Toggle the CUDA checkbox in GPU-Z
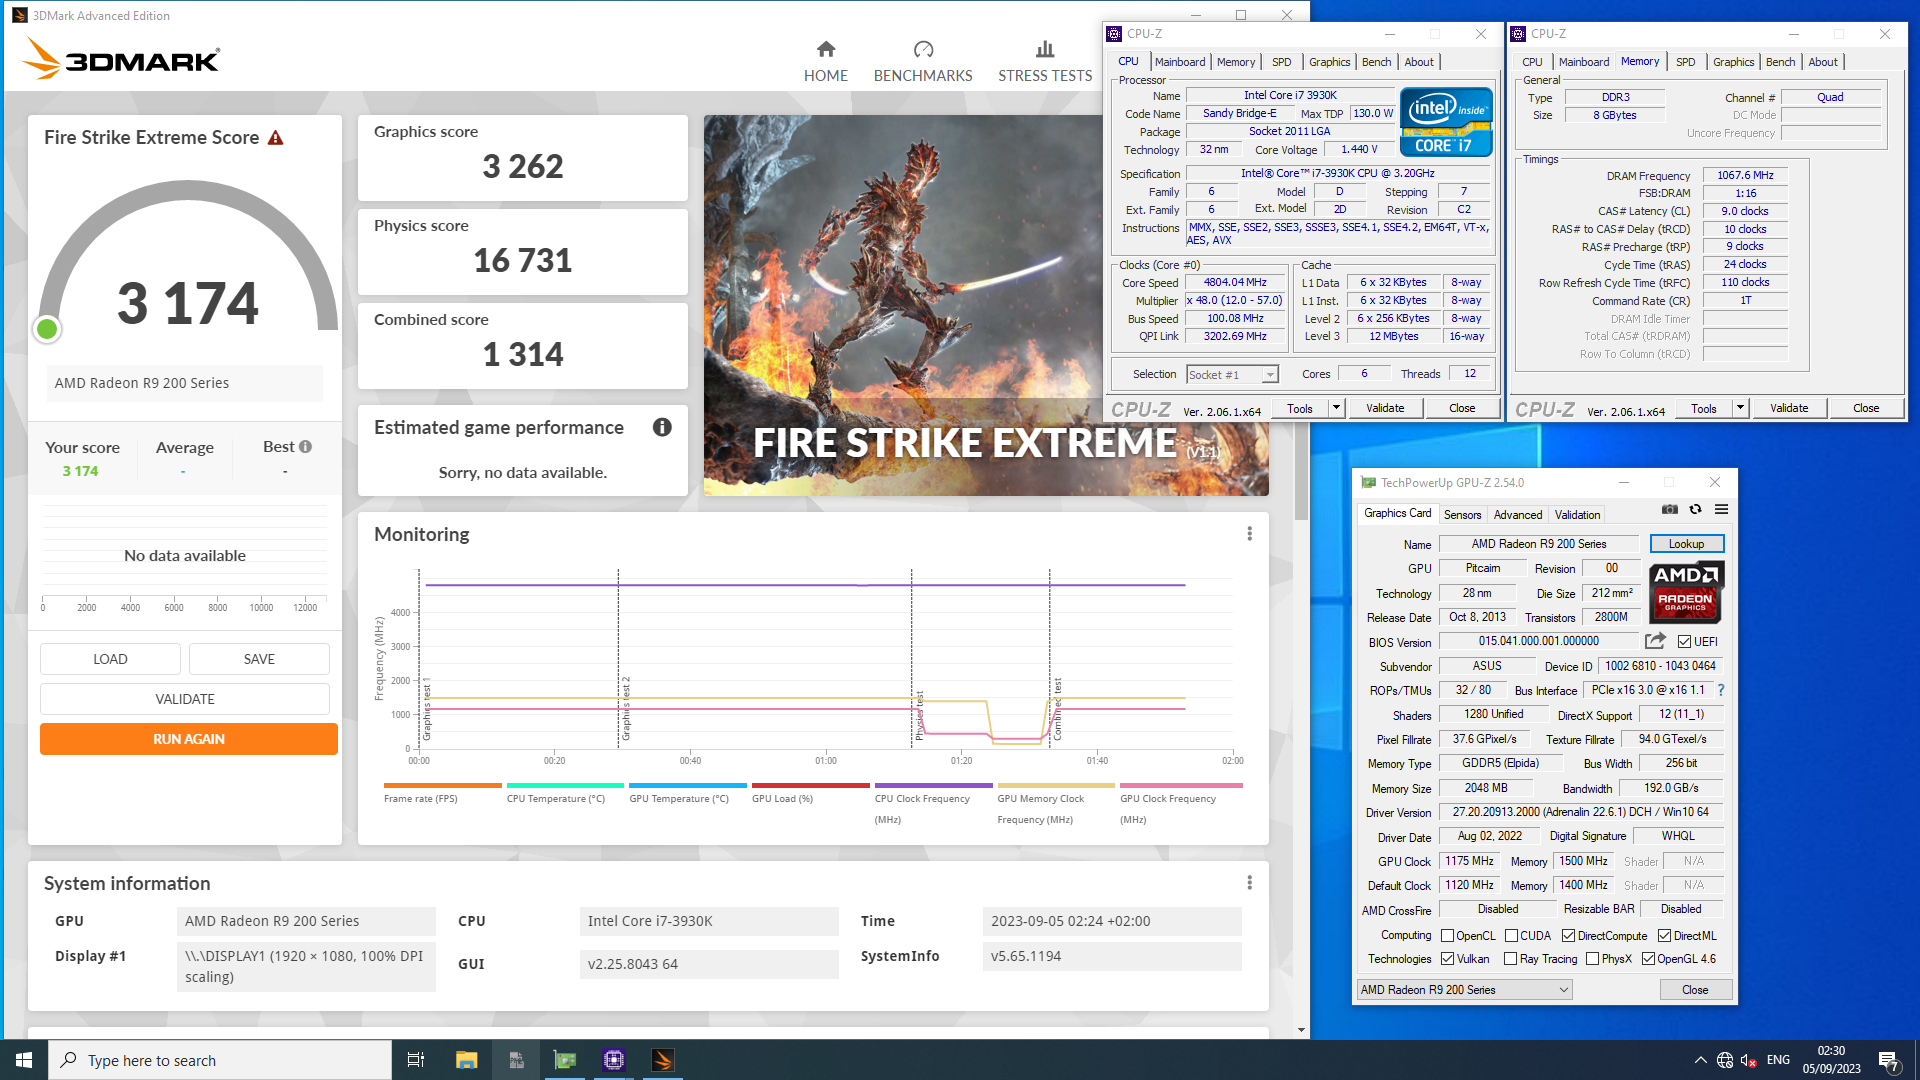 pos(1511,936)
